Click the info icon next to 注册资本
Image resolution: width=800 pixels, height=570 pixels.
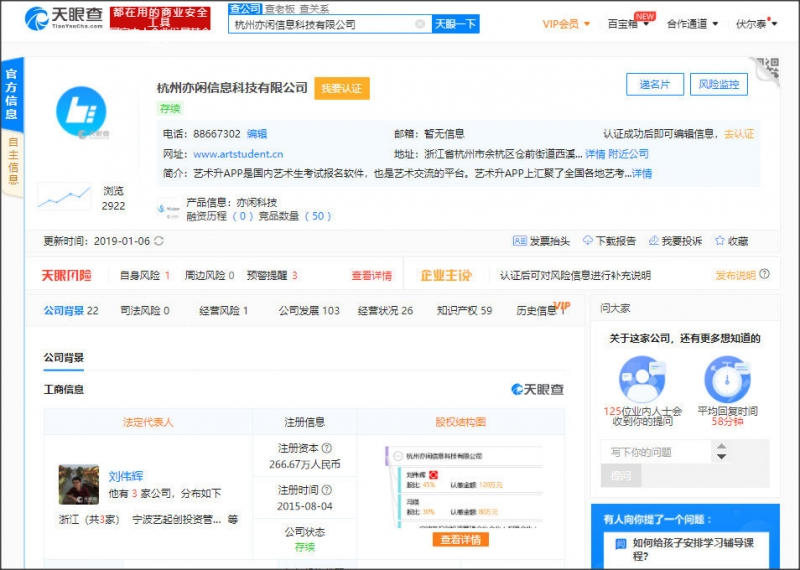(x=327, y=448)
